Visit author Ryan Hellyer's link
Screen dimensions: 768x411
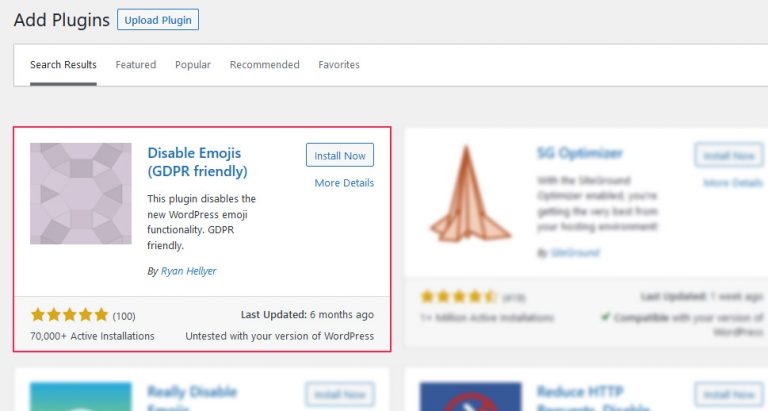coord(189,271)
